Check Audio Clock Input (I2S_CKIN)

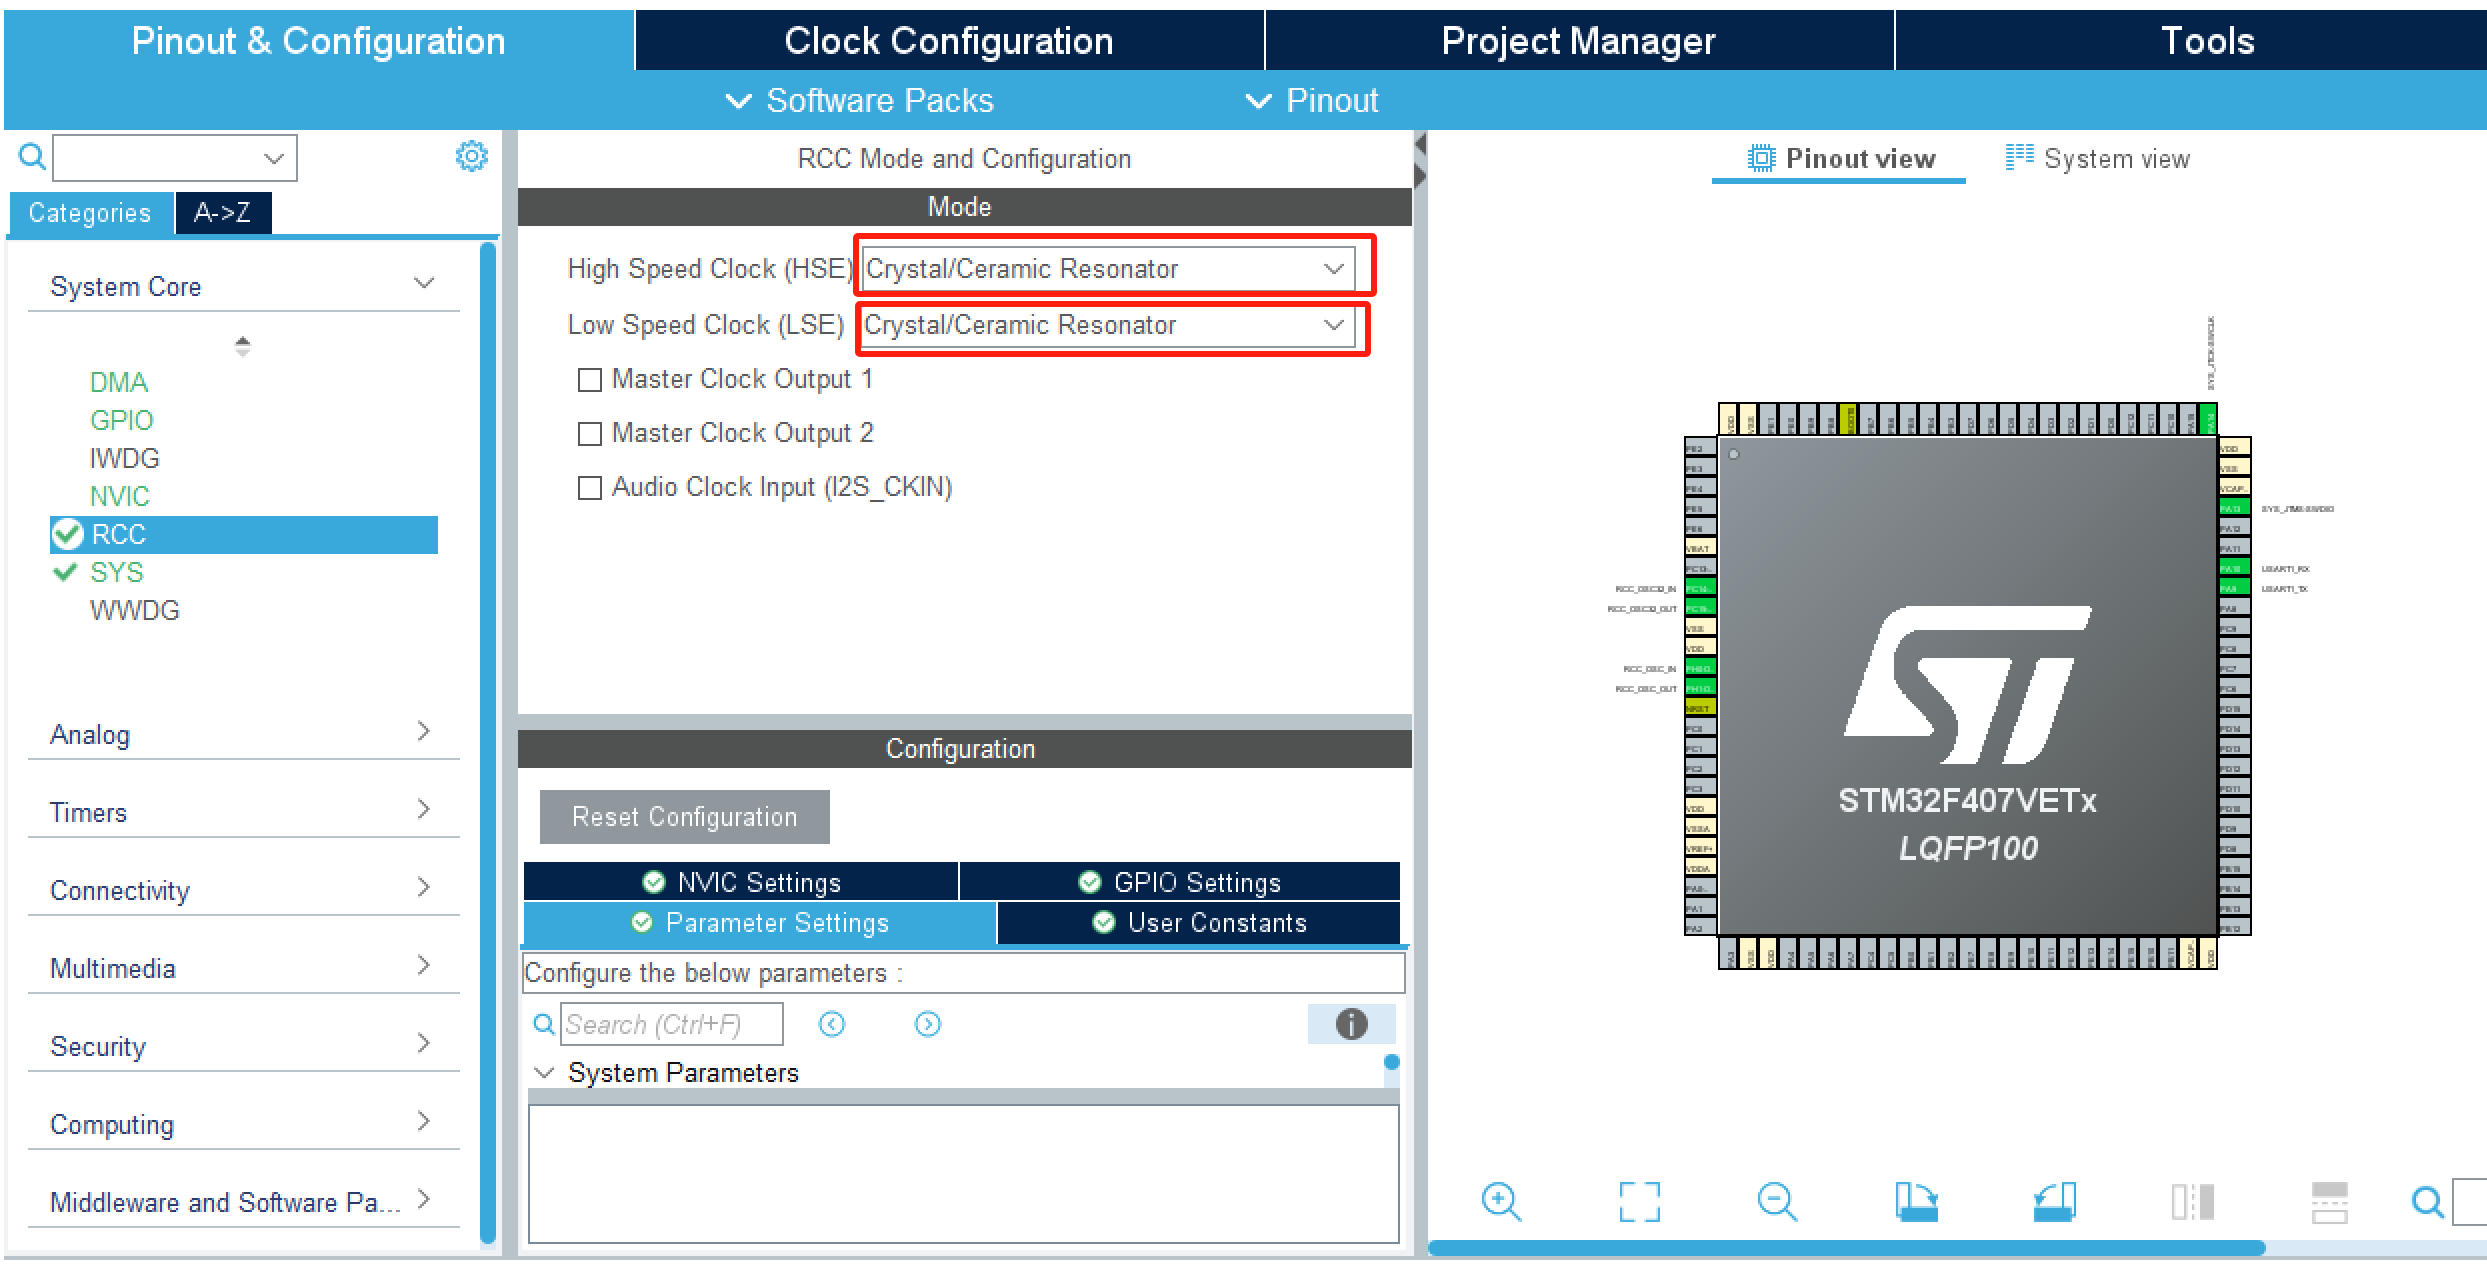point(590,488)
